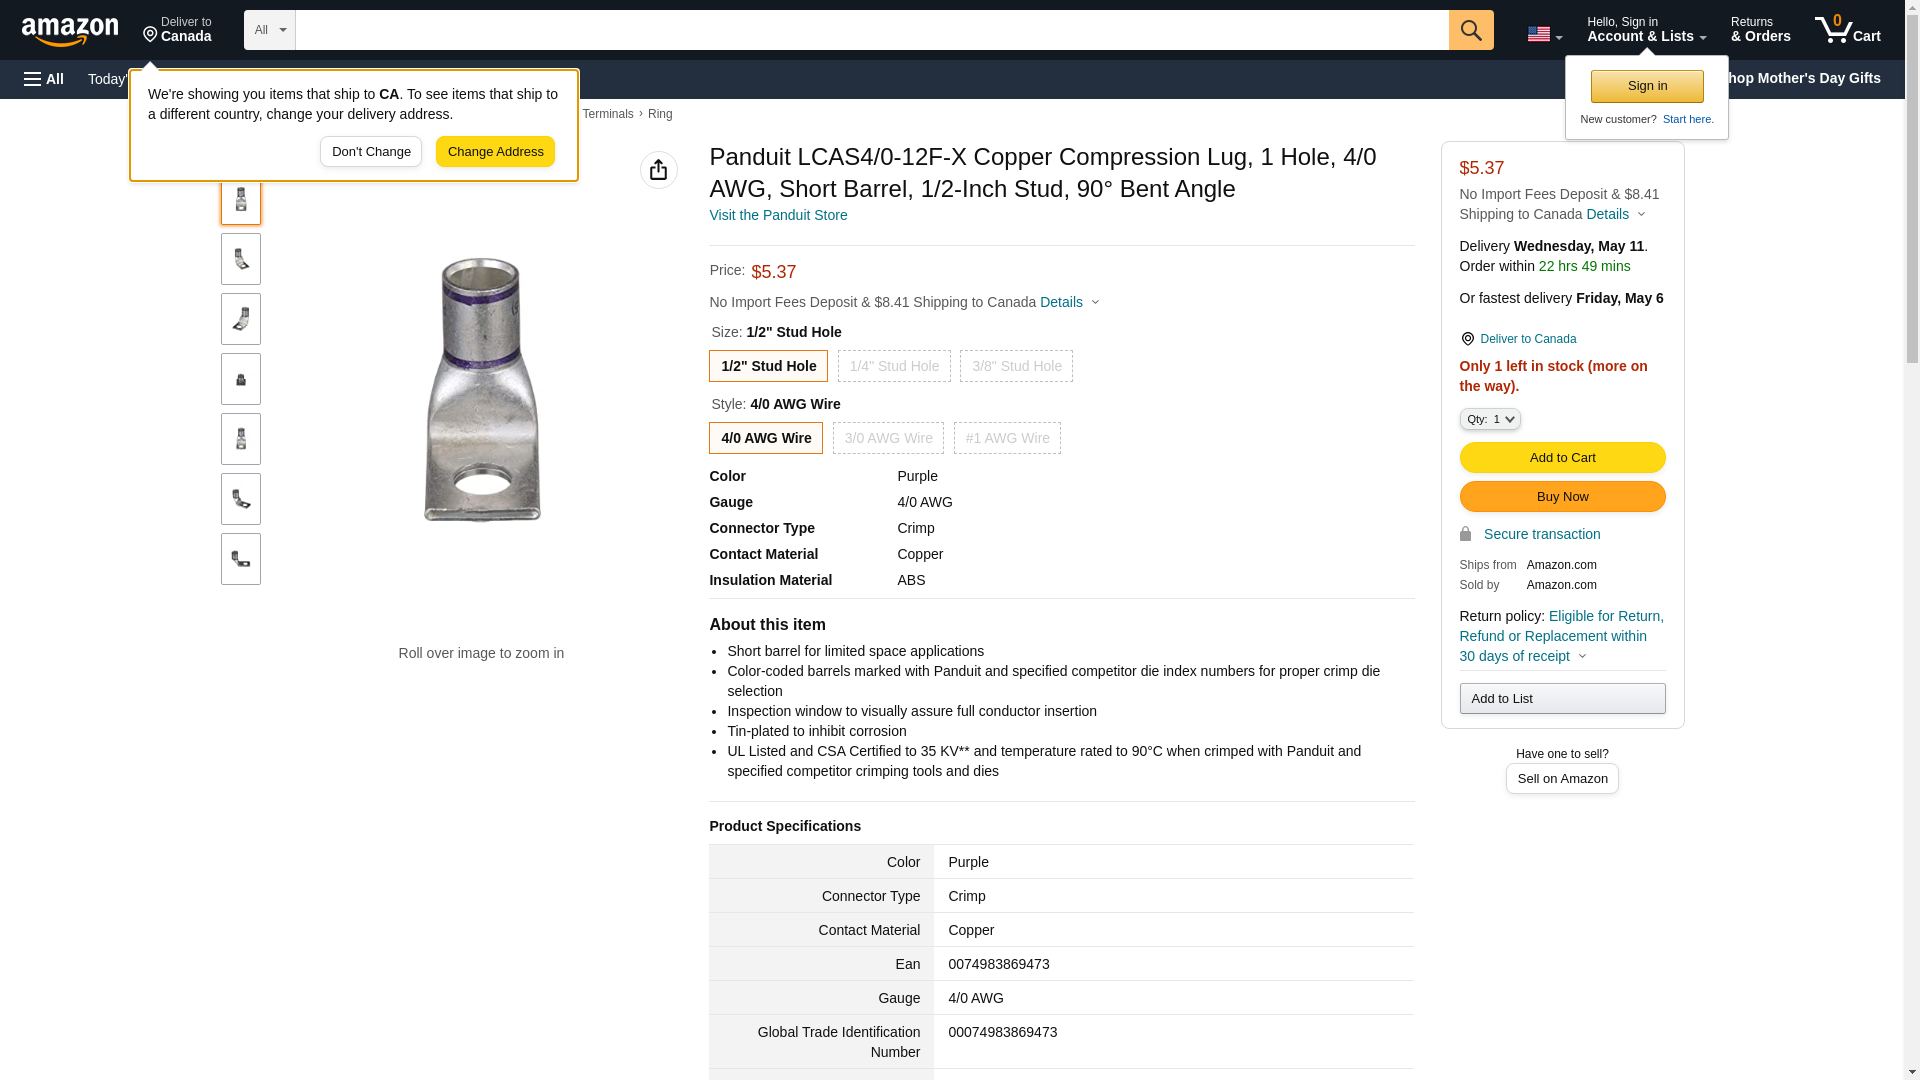Choose the 3/0 AWG Wire style
The width and height of the screenshot is (1920, 1080).
click(x=887, y=438)
